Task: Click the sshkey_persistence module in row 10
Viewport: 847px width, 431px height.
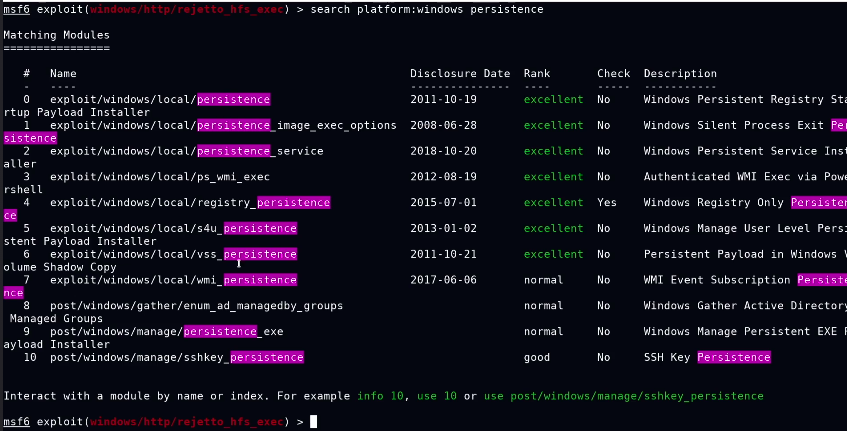Action: pyautogui.click(x=176, y=357)
